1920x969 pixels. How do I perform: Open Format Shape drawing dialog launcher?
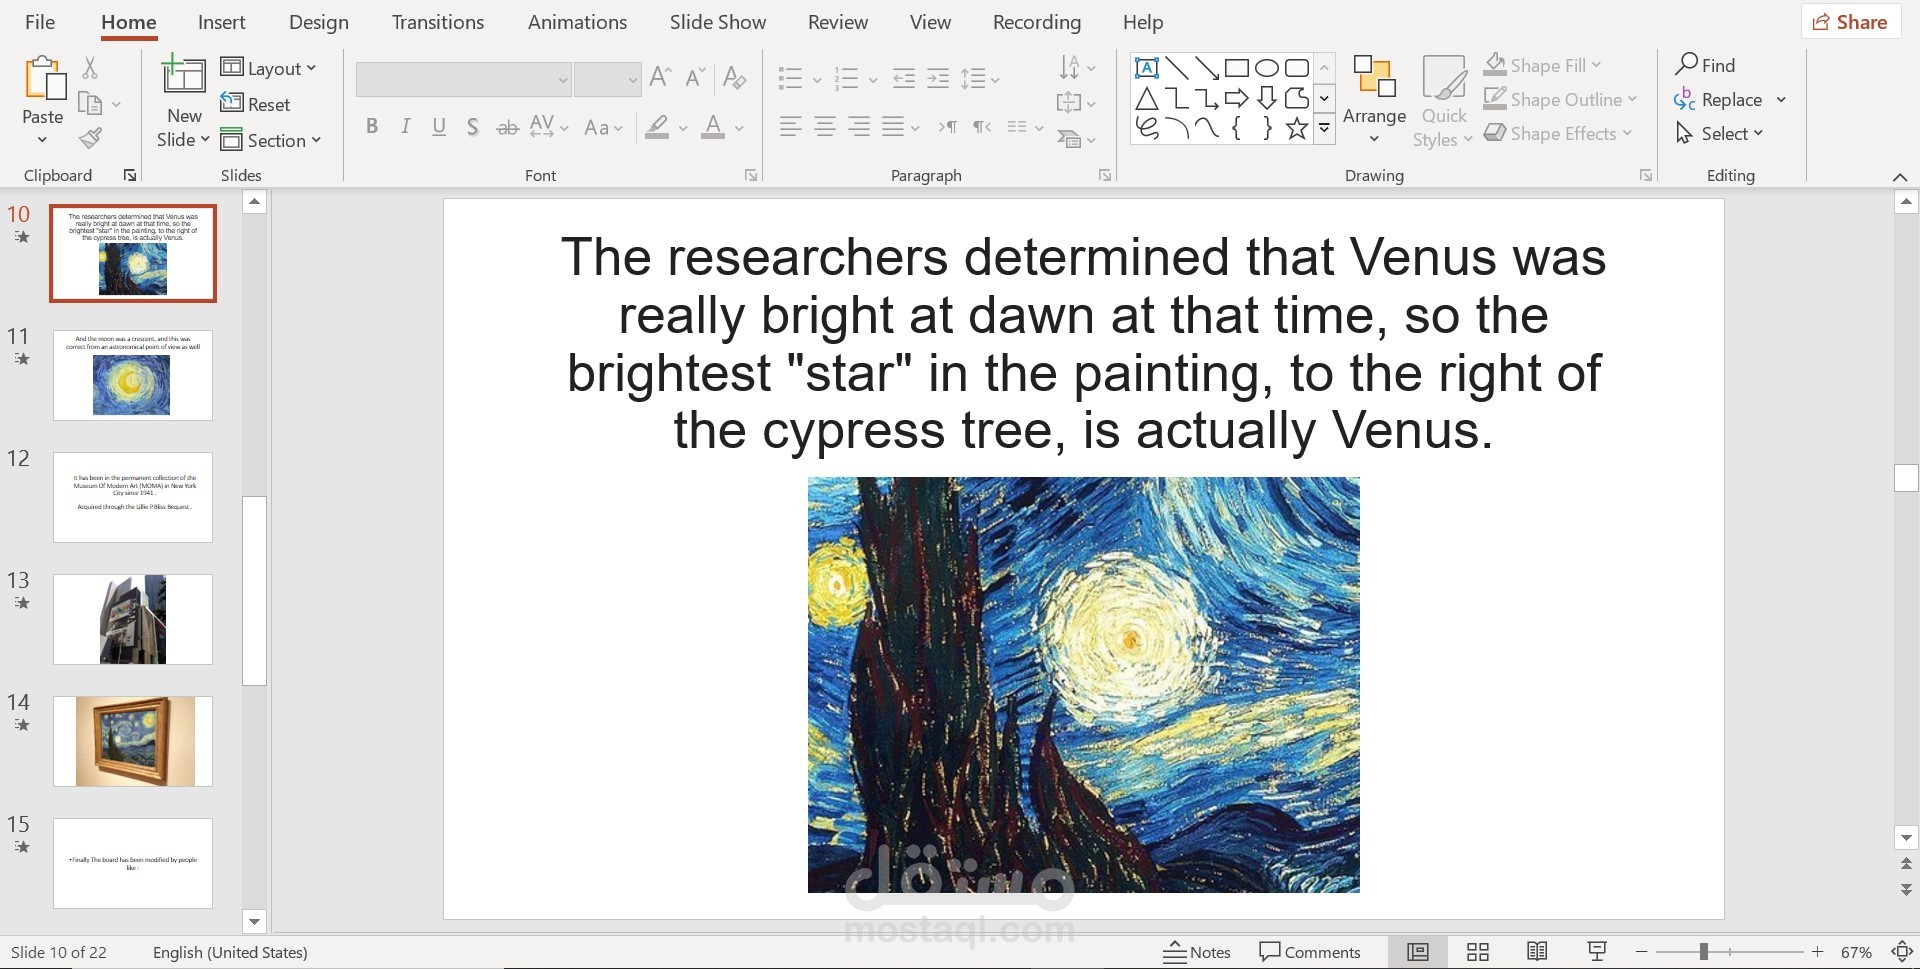(x=1646, y=175)
